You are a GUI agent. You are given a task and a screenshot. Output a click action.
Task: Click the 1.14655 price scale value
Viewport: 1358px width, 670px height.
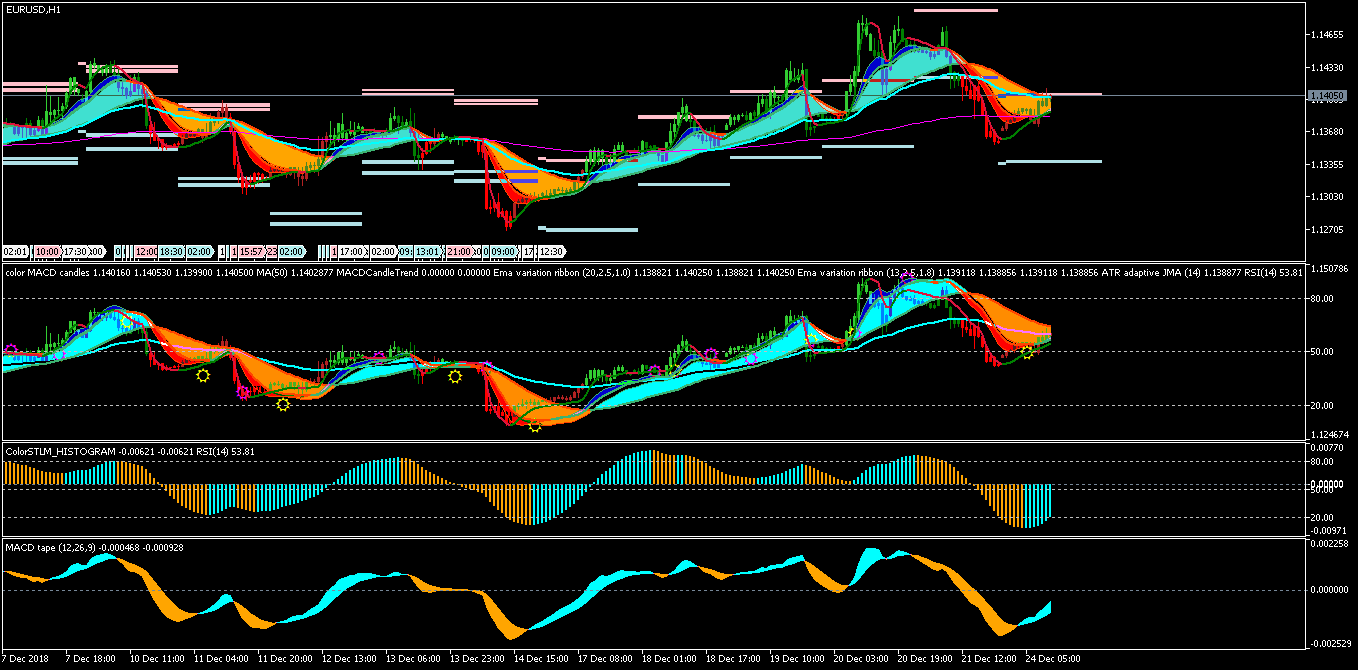1325,35
